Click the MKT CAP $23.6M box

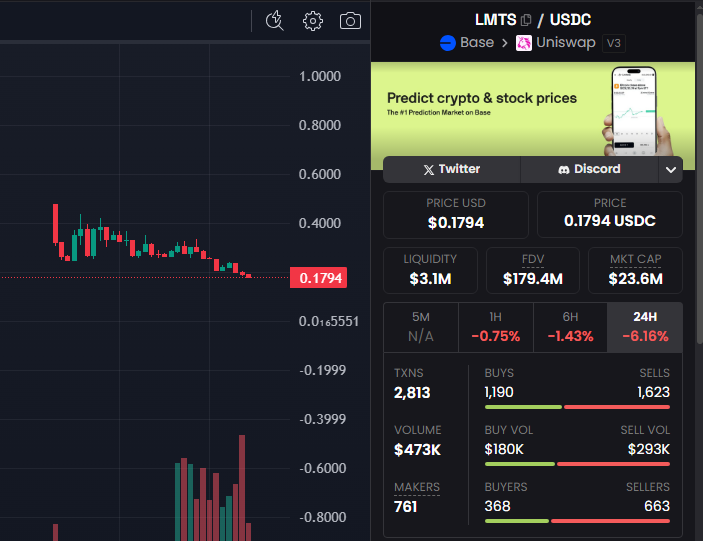(x=635, y=270)
